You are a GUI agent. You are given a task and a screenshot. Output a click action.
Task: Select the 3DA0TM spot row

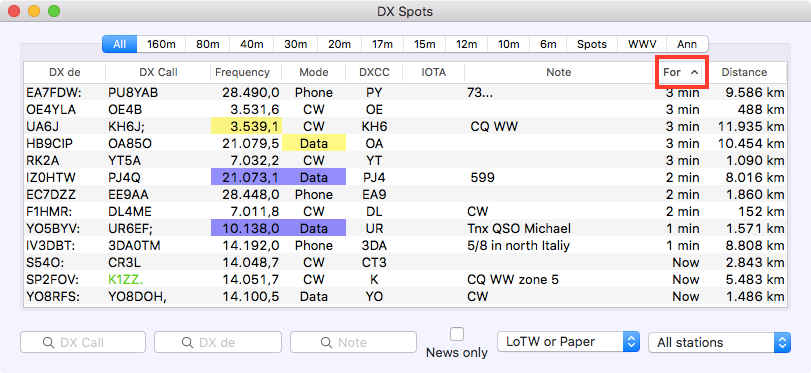[x=405, y=245]
